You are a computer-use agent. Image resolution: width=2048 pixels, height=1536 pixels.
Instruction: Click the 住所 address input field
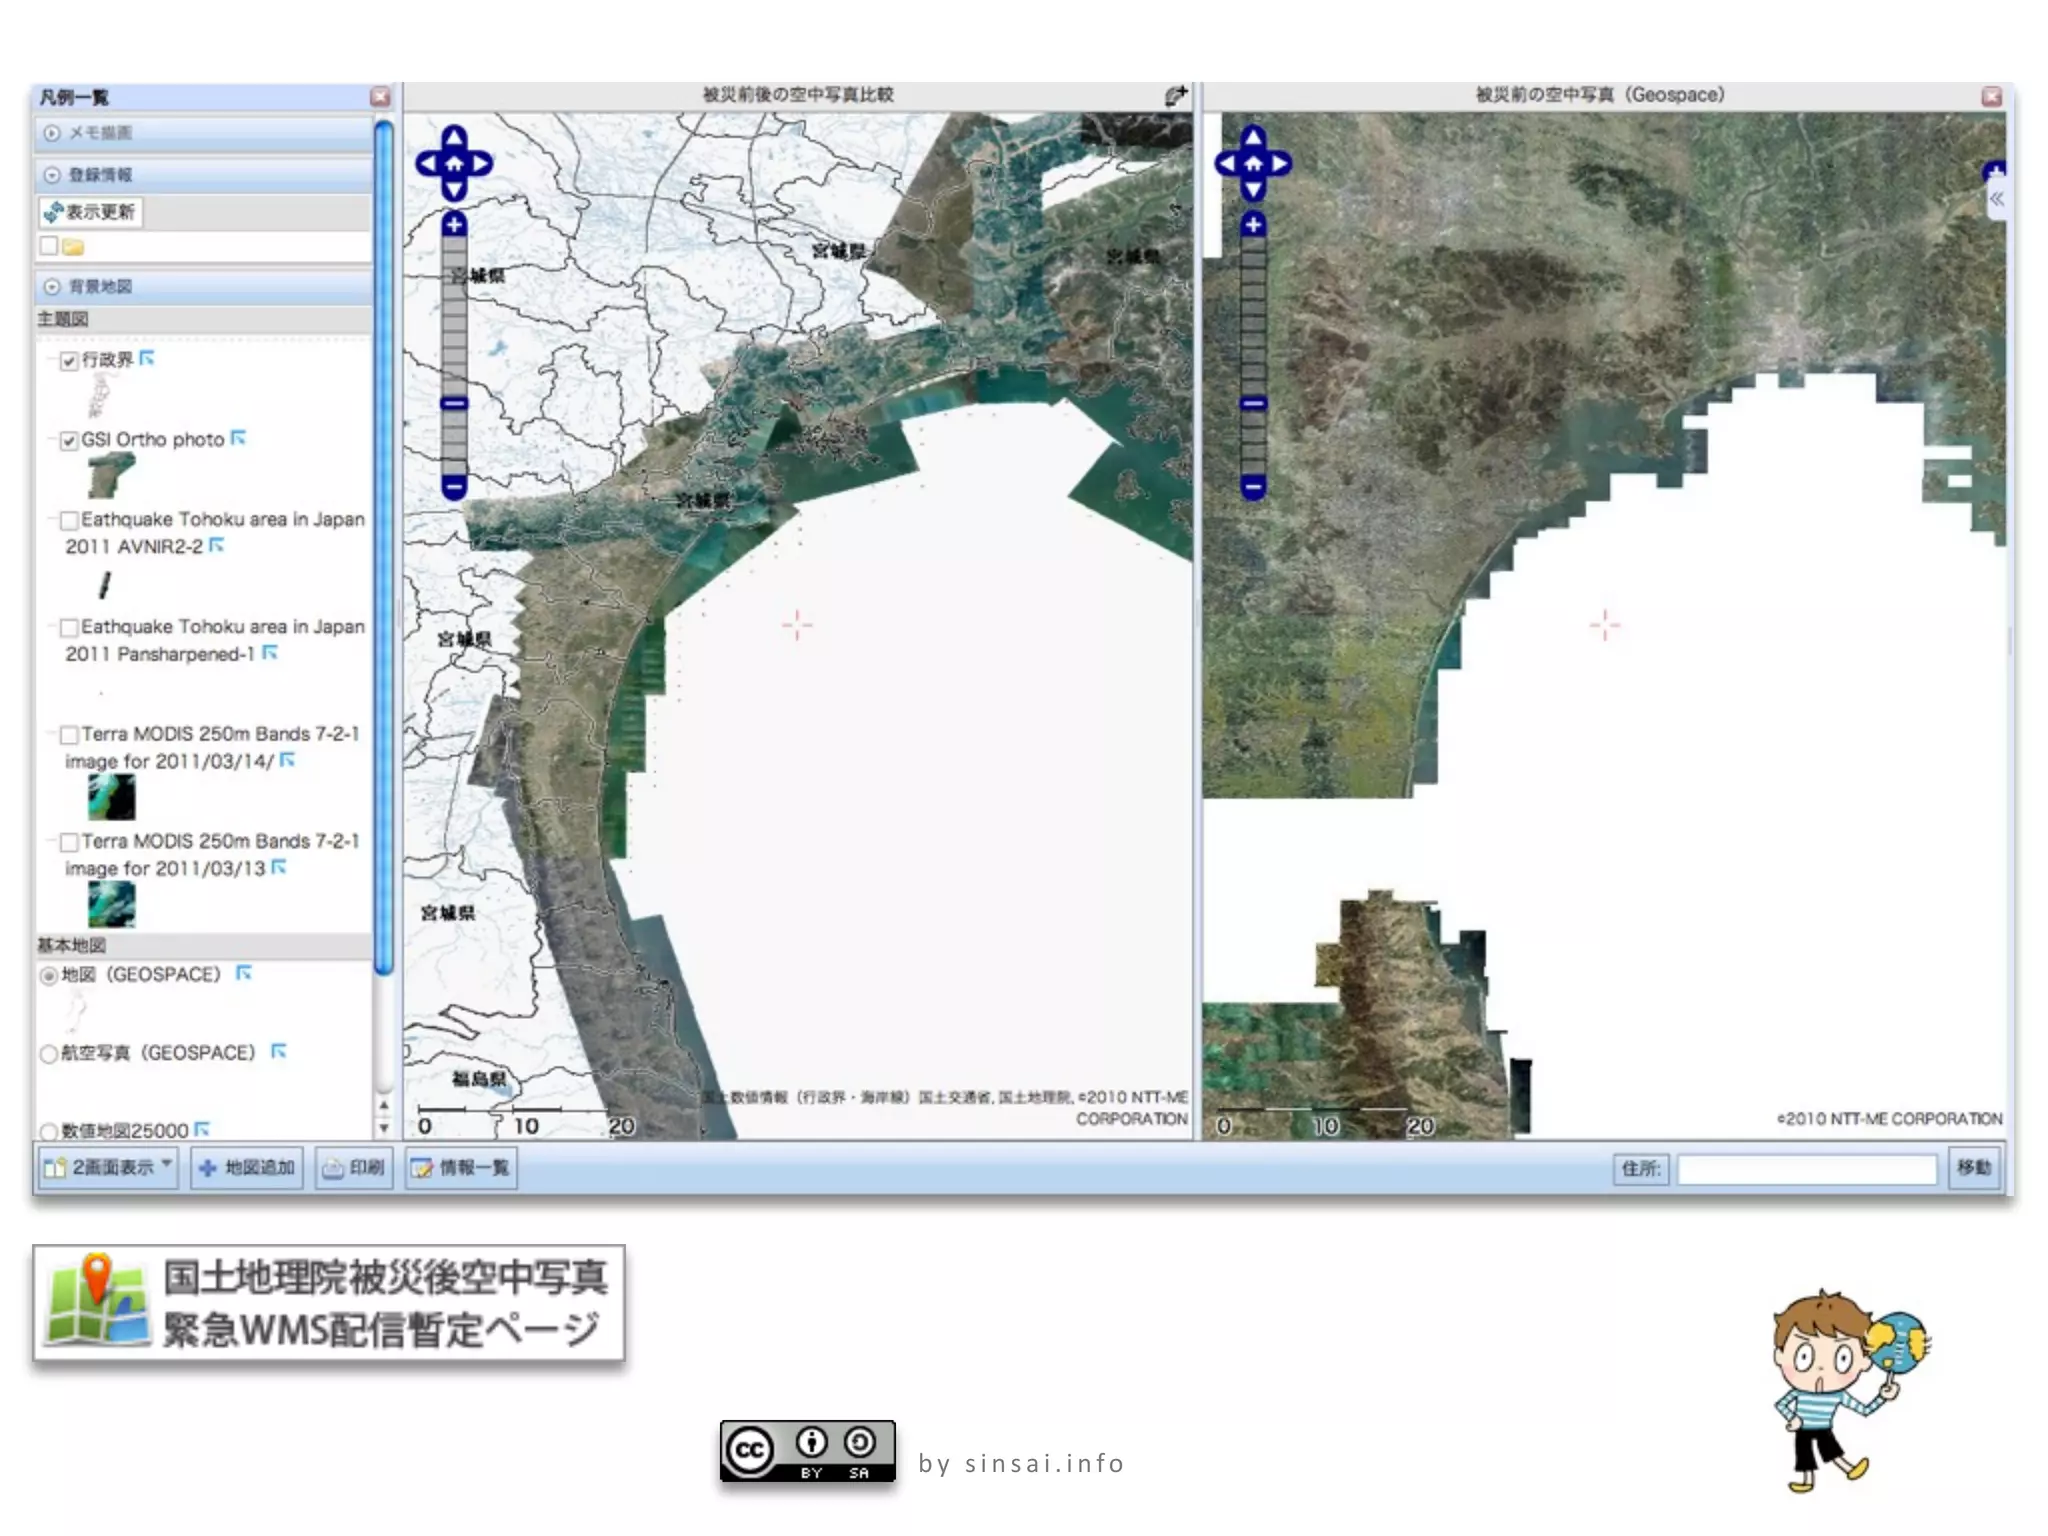(x=1806, y=1168)
